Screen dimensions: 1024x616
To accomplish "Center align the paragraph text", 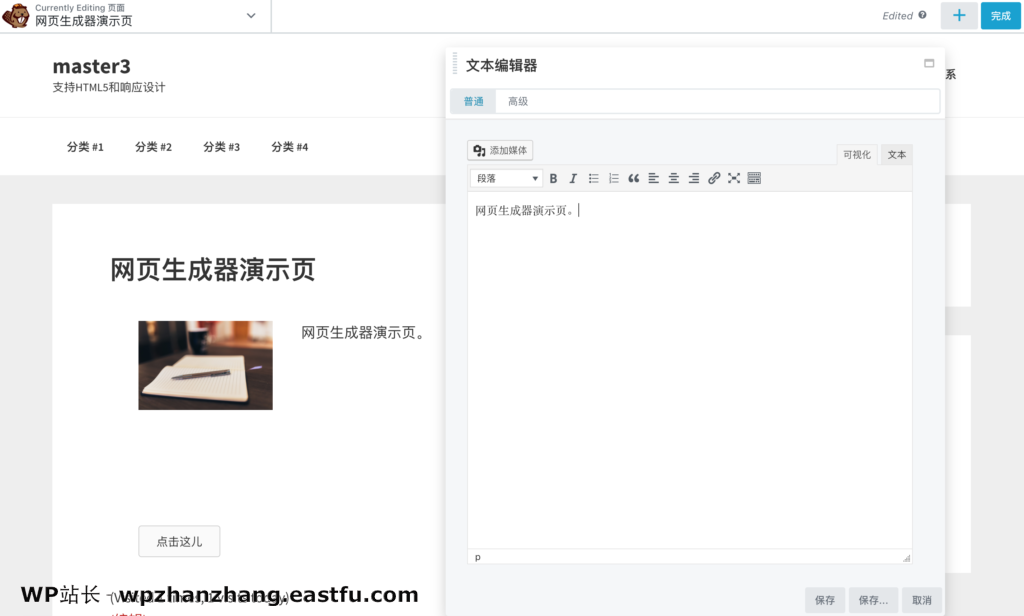I will [x=674, y=178].
